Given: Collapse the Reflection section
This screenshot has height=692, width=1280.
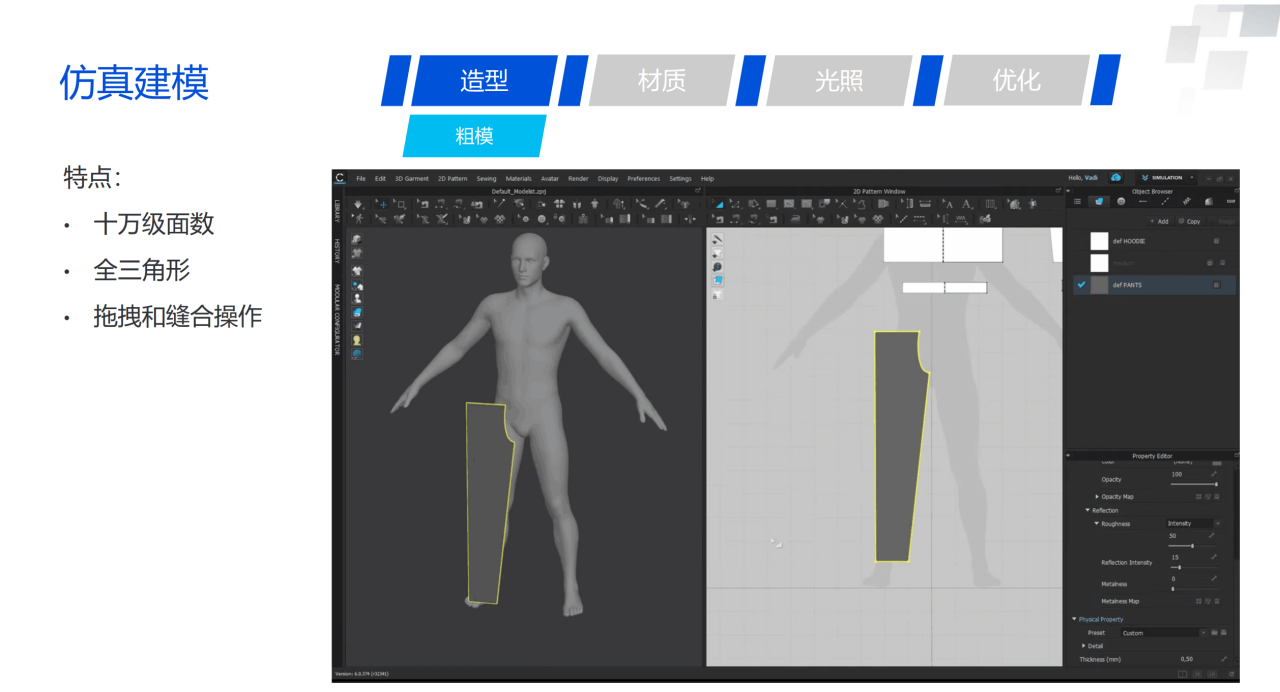Looking at the screenshot, I should (1088, 510).
